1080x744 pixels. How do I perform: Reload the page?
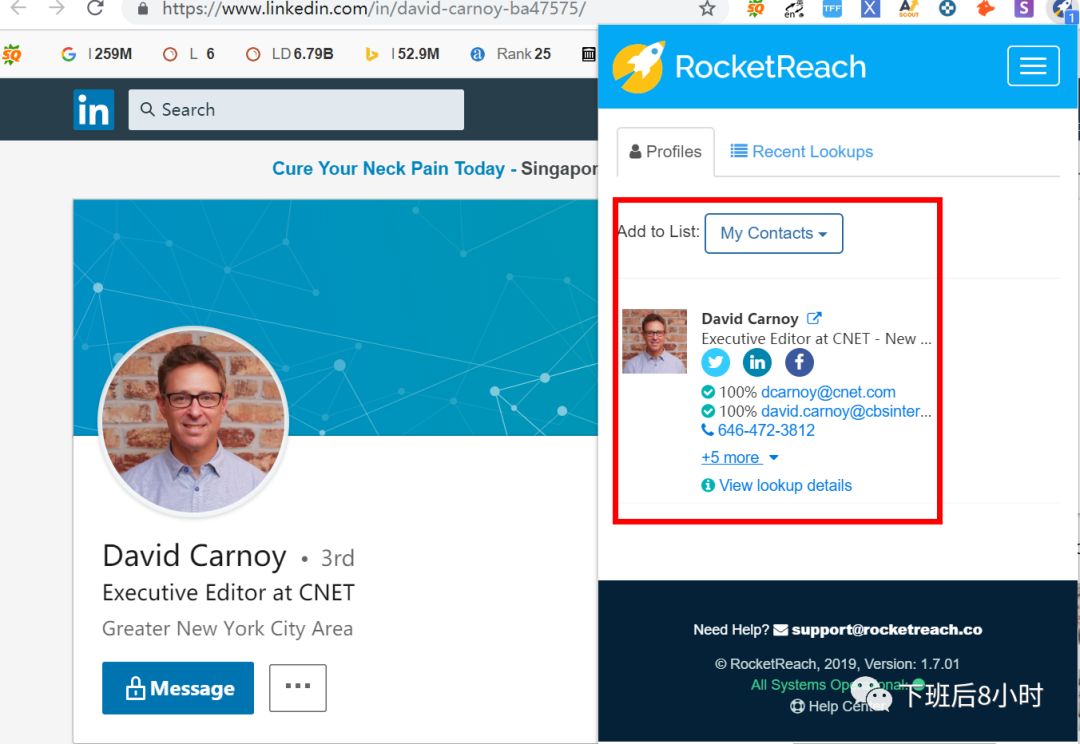(x=95, y=8)
